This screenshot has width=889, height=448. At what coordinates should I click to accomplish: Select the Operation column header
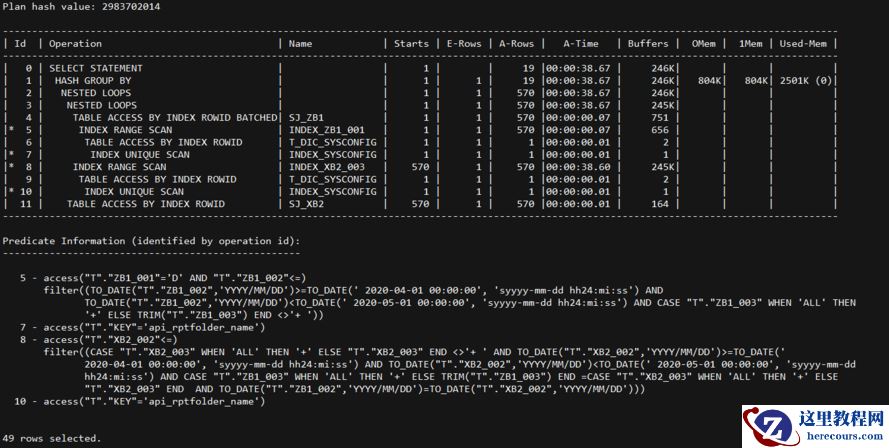click(x=75, y=44)
